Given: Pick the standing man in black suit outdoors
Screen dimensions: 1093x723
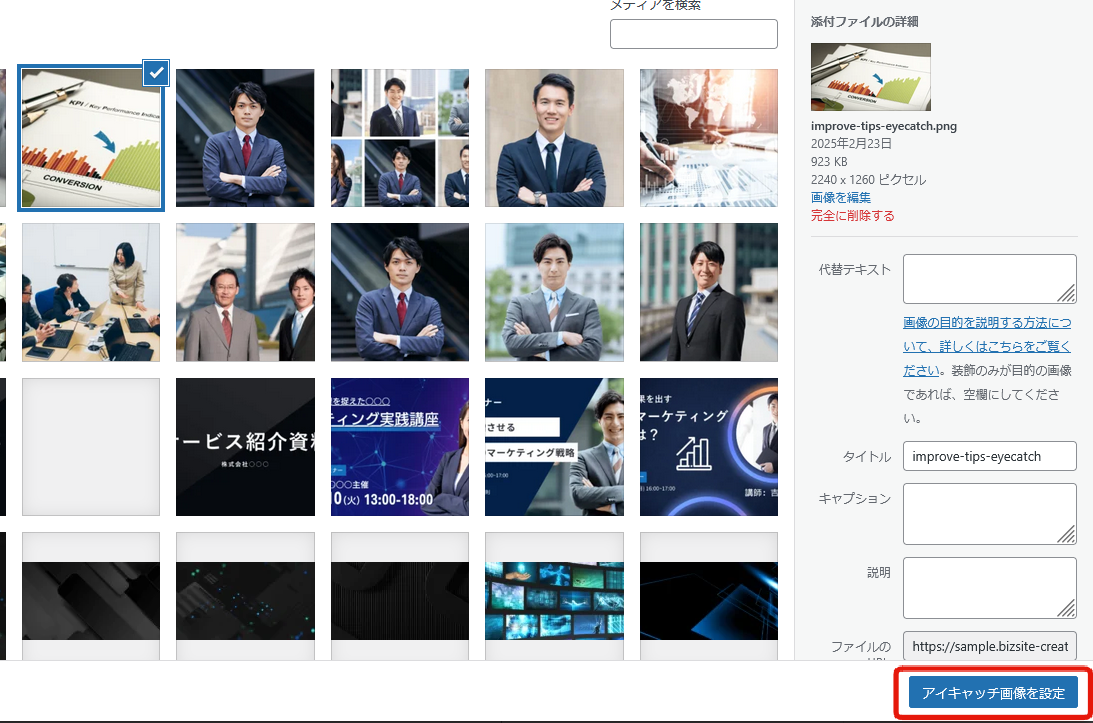Looking at the screenshot, I should point(709,292).
